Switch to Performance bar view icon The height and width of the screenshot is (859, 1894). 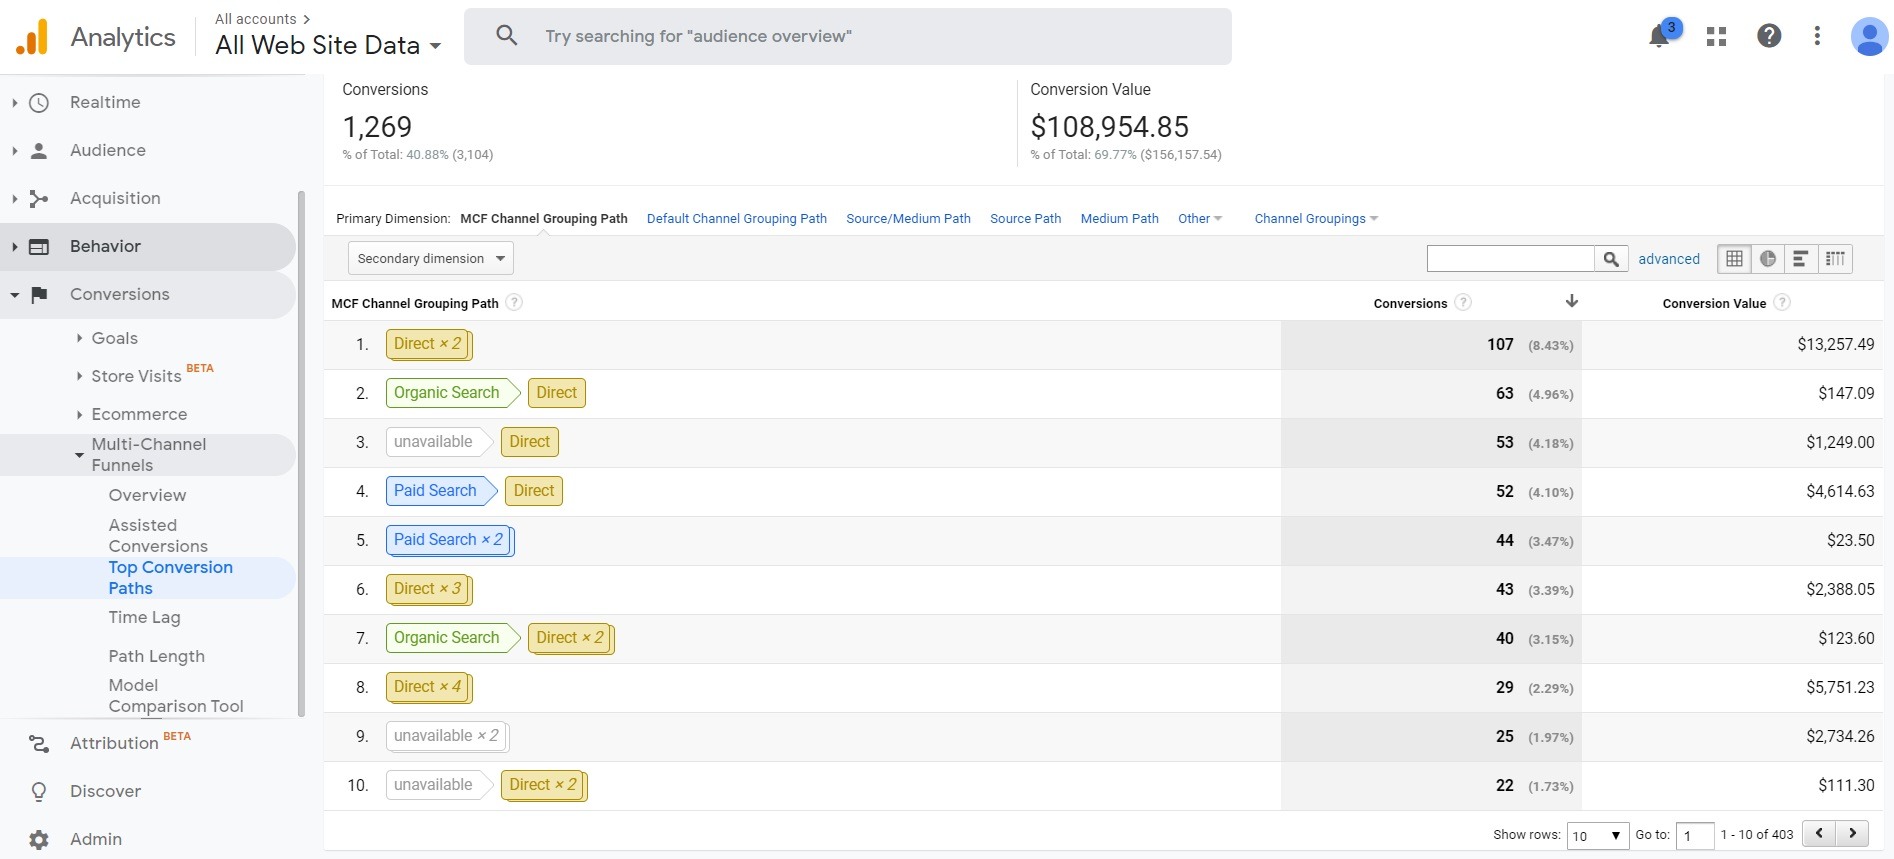[1801, 259]
